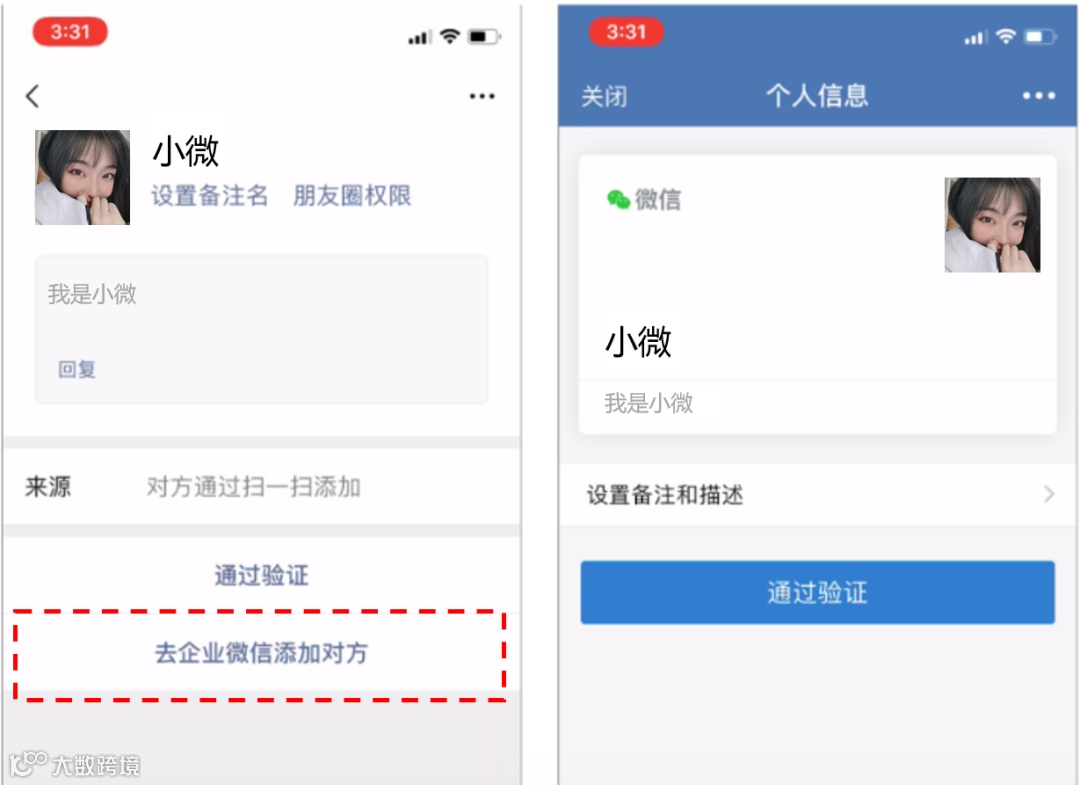Tap 关闭 in the blue header
Viewport: 1080px width, 785px height.
604,96
